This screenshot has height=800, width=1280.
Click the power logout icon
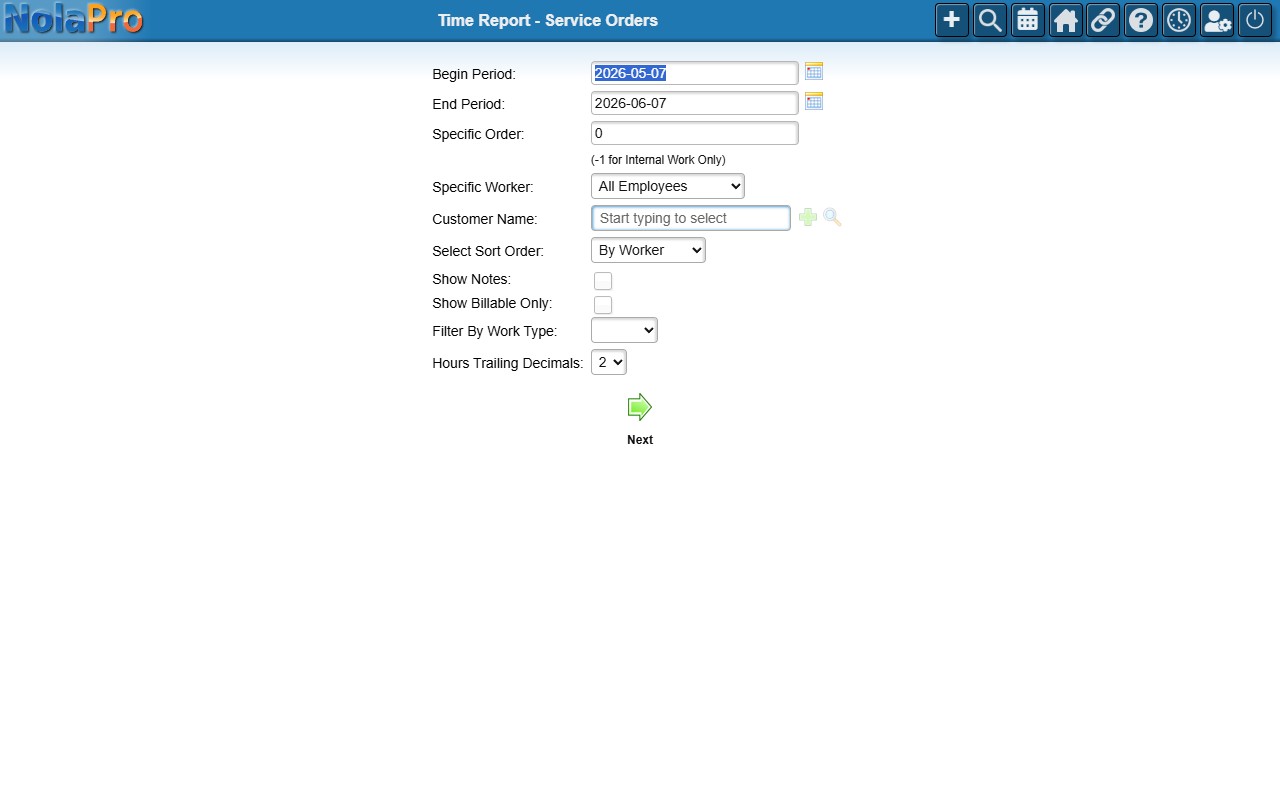tap(1255, 20)
